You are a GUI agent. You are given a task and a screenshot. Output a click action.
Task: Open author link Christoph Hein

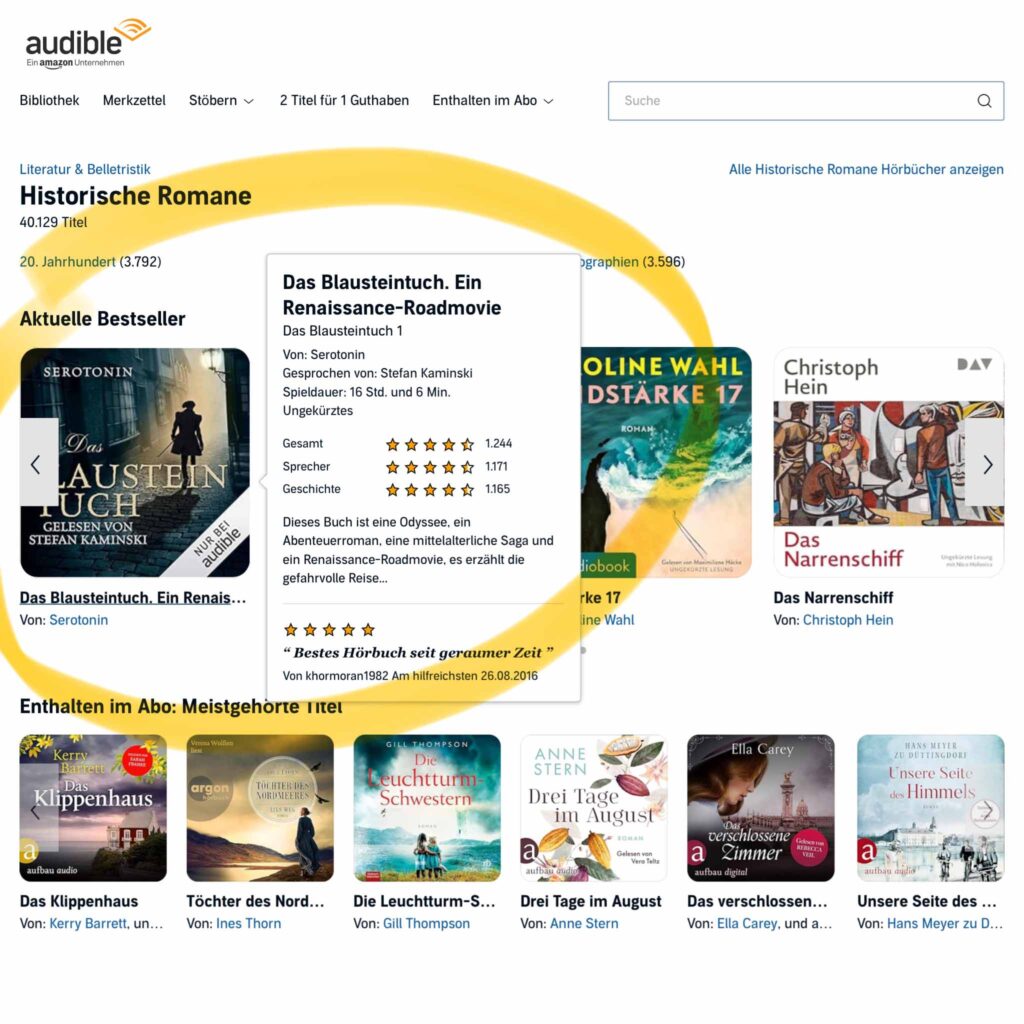coord(848,620)
